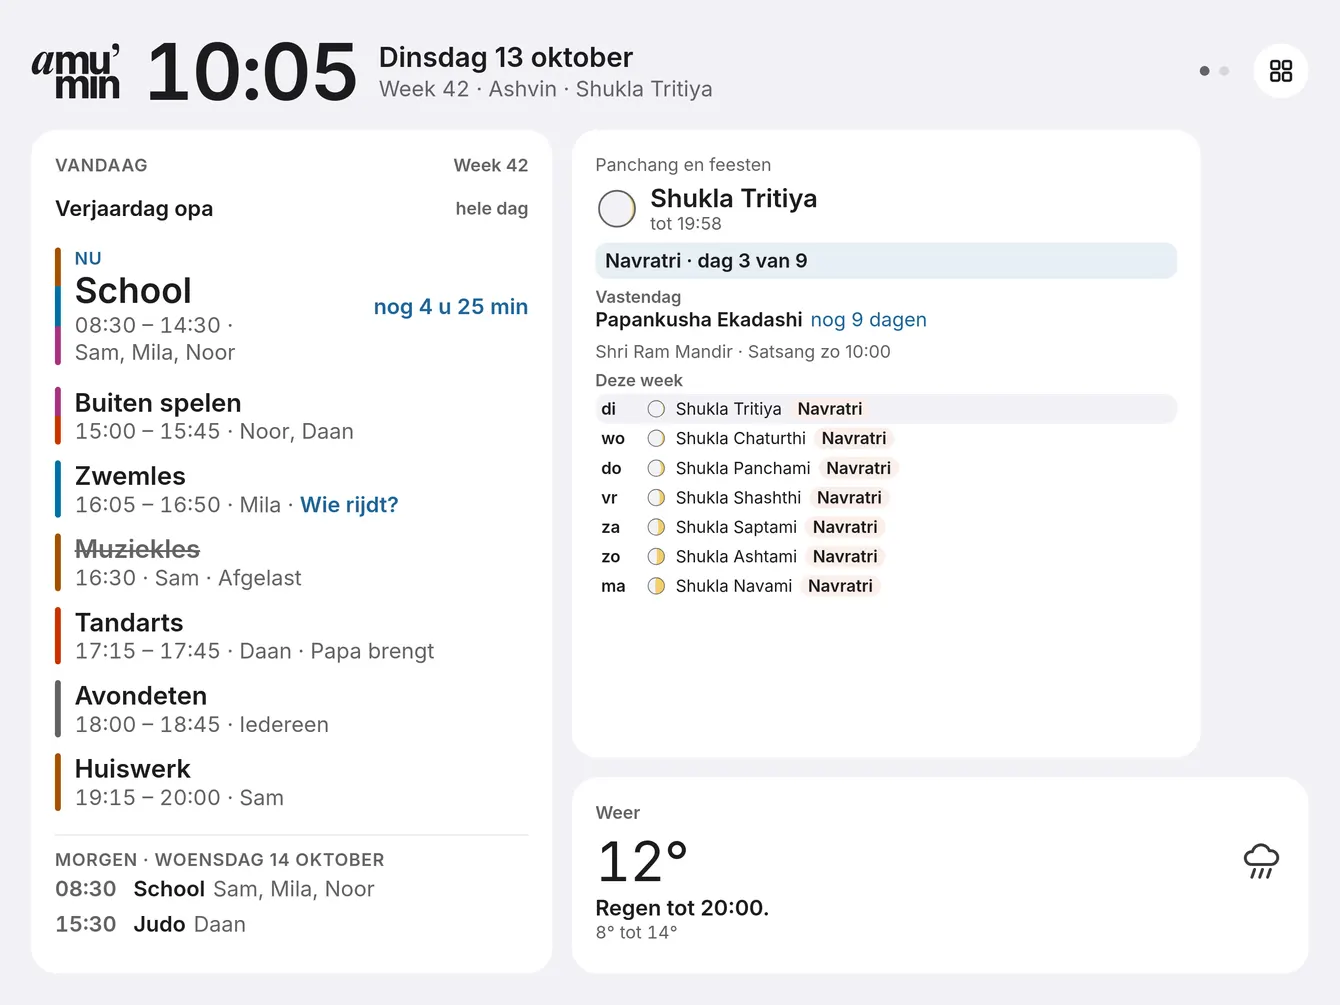Click the Navratri tag in the wo row

tap(854, 438)
